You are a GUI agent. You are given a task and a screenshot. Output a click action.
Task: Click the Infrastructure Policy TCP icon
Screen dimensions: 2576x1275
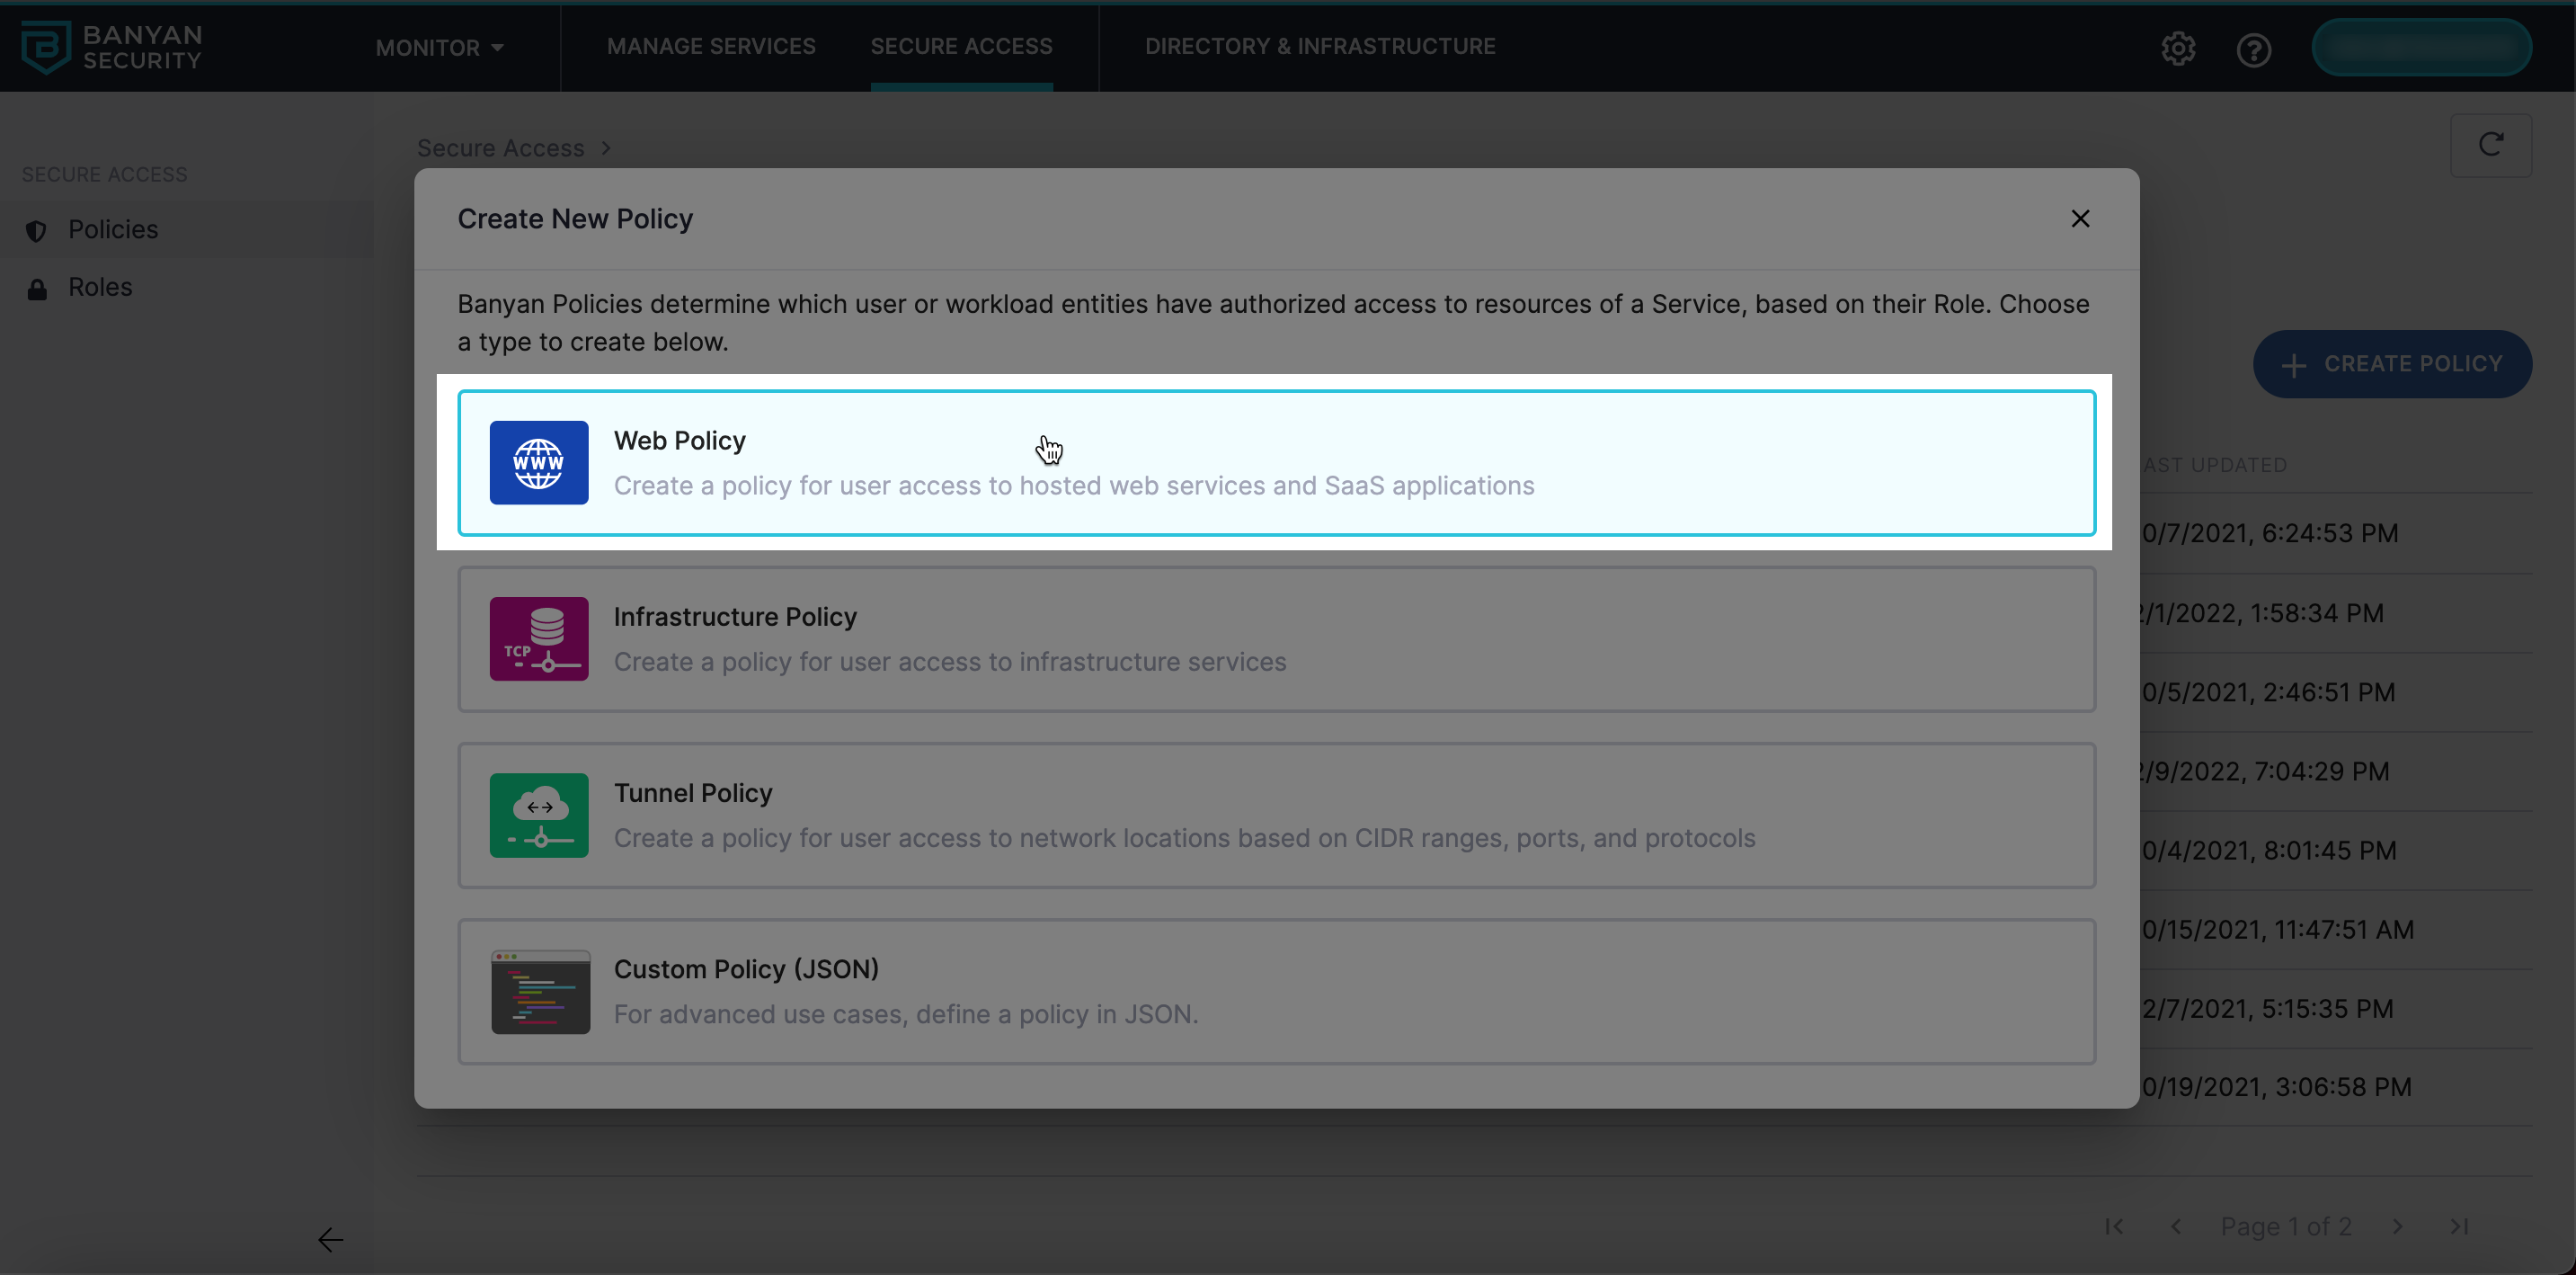[538, 638]
